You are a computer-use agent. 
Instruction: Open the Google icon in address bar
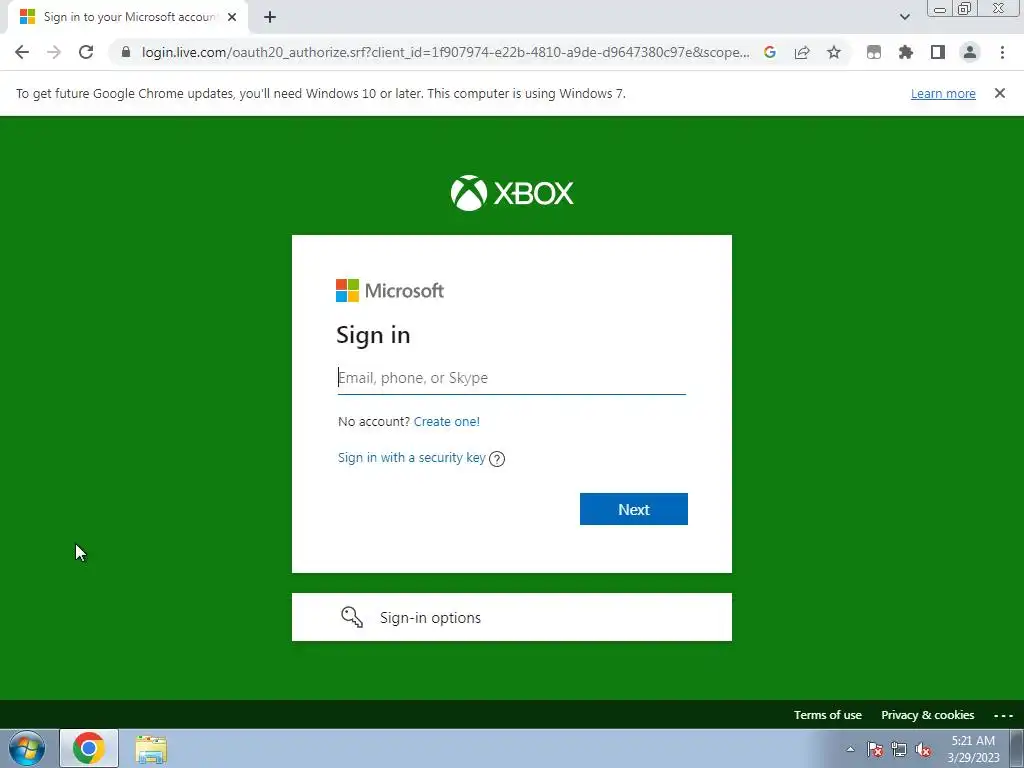point(770,52)
